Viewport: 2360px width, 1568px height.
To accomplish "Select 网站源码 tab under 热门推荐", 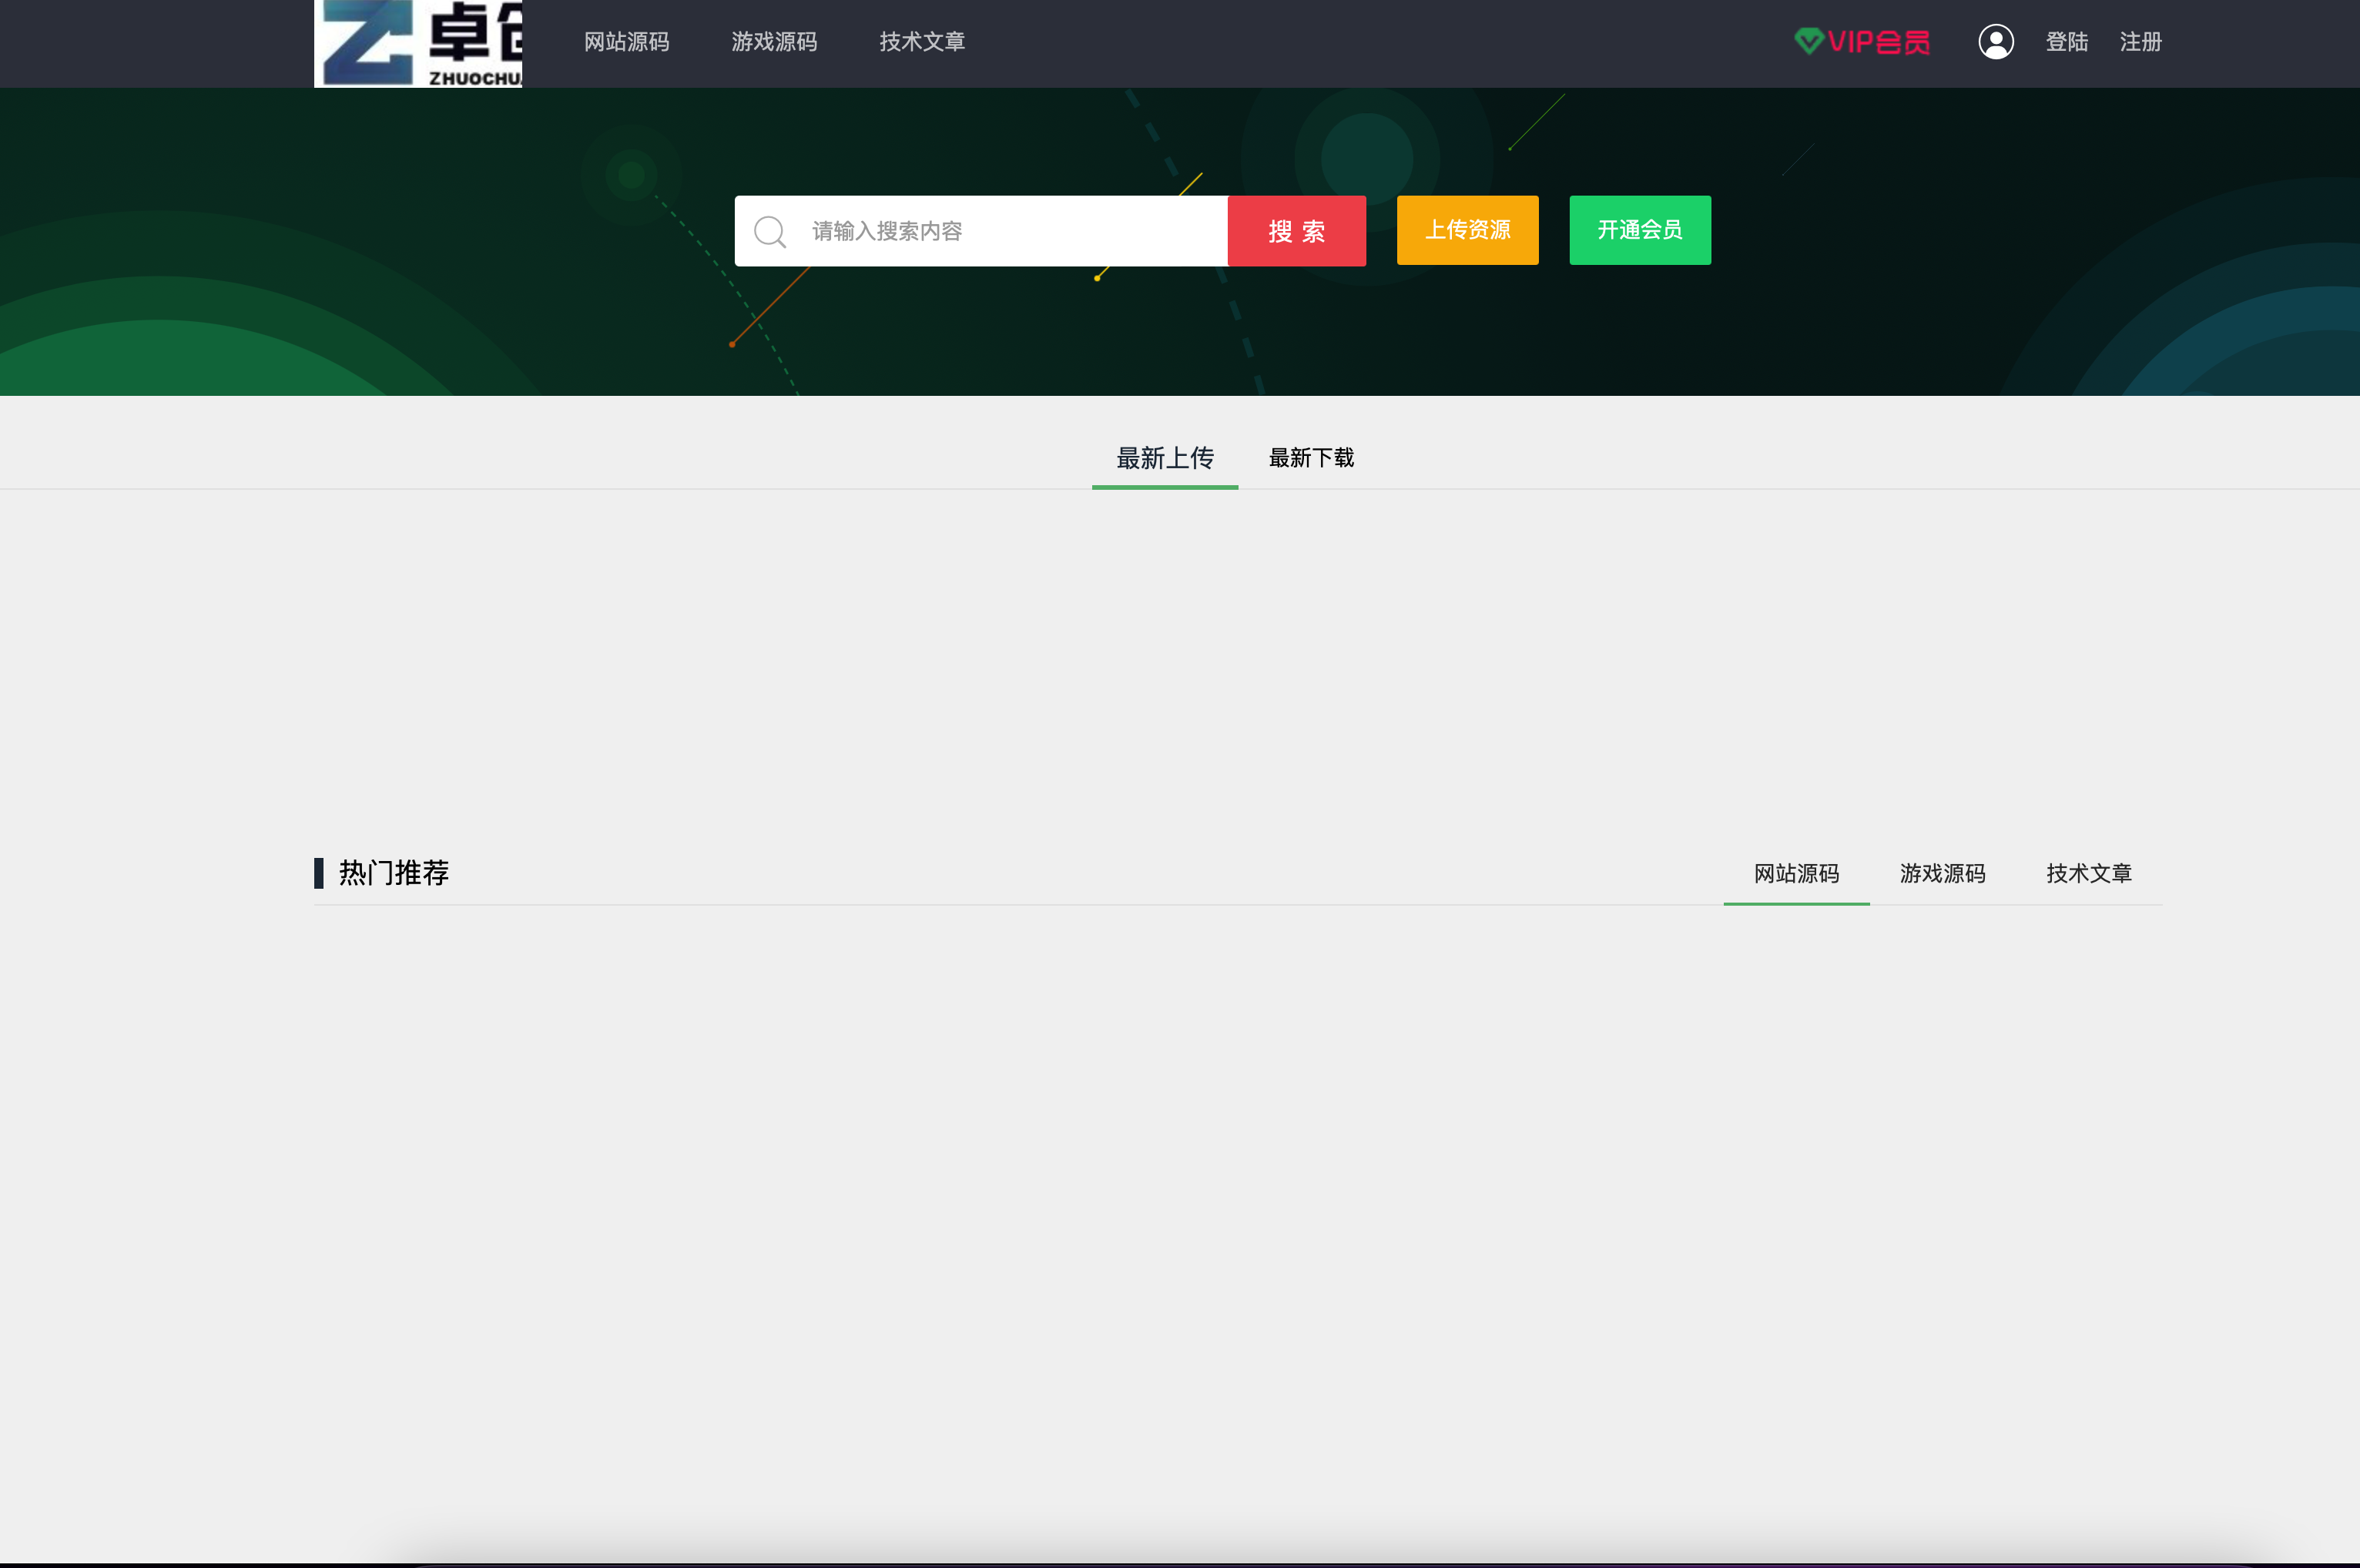I will click(x=1797, y=874).
